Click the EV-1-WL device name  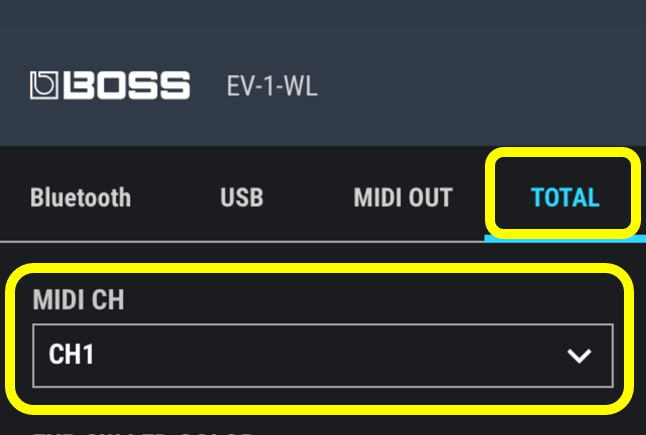(x=272, y=86)
